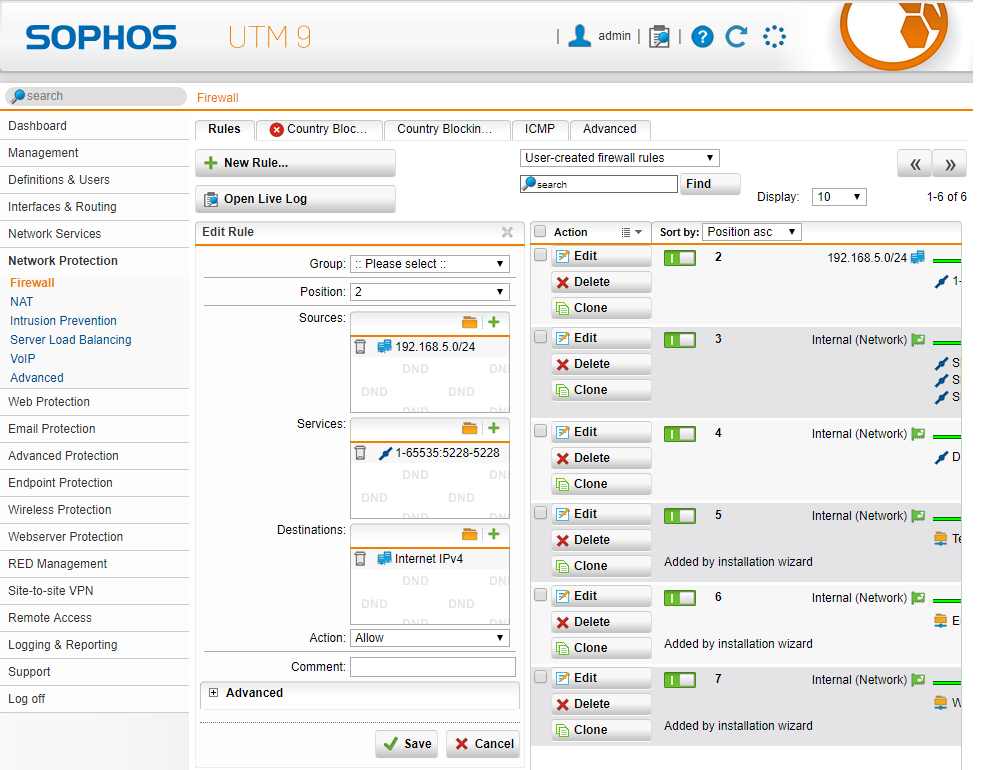Open the Display count dropdown
The height and width of the screenshot is (770, 1008).
coord(839,197)
